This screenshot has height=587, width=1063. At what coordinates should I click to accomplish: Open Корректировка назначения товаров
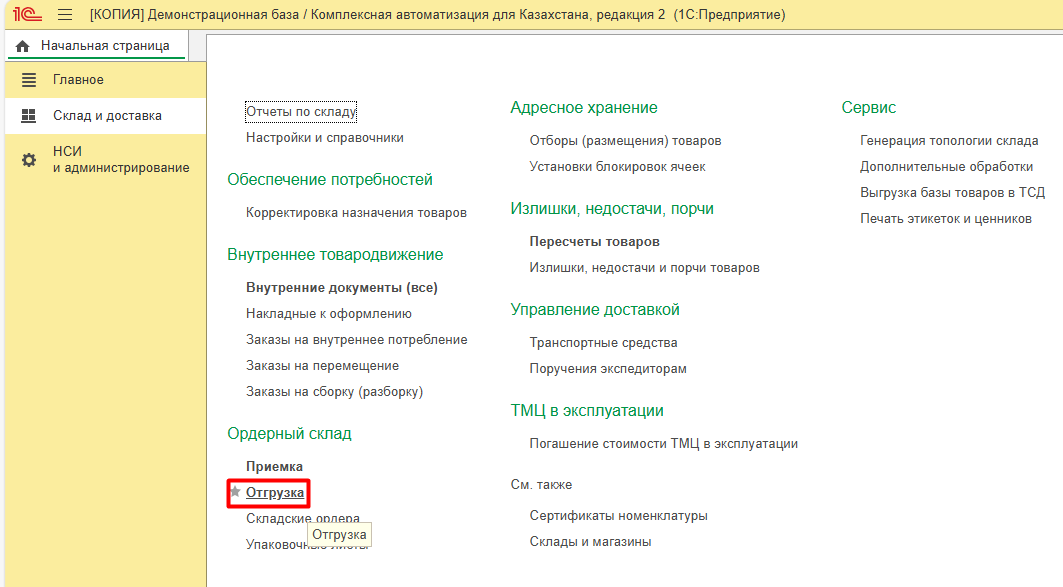[357, 213]
